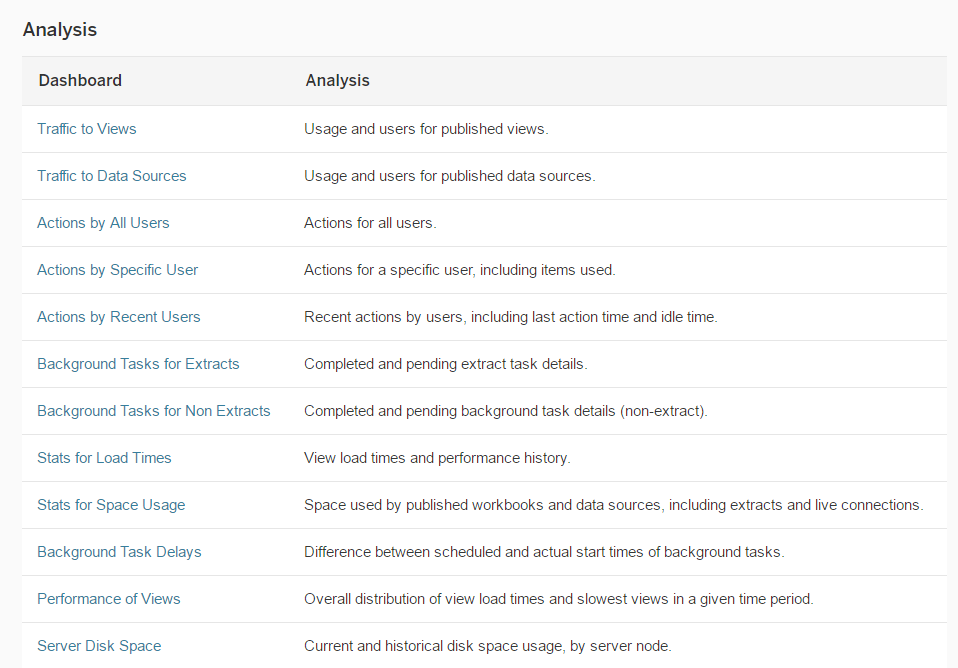
Task: Select the Actions by Recent Users link
Action: 118,317
